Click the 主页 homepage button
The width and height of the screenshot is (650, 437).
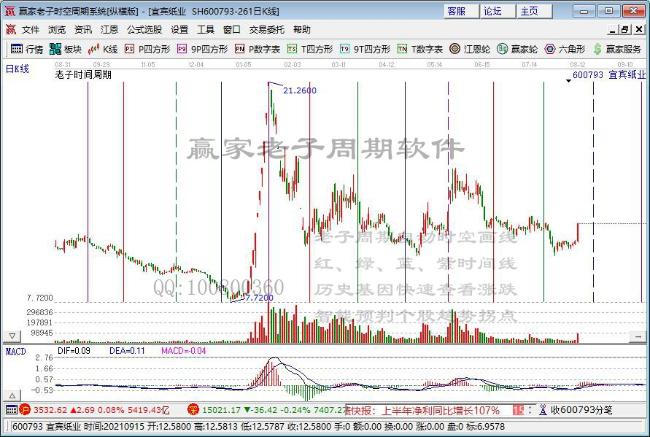pyautogui.click(x=534, y=11)
